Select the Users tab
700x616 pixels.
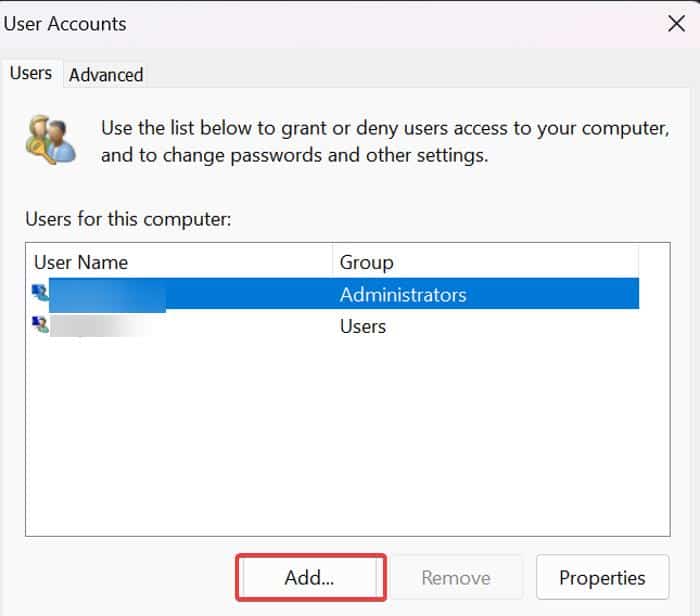(x=31, y=73)
